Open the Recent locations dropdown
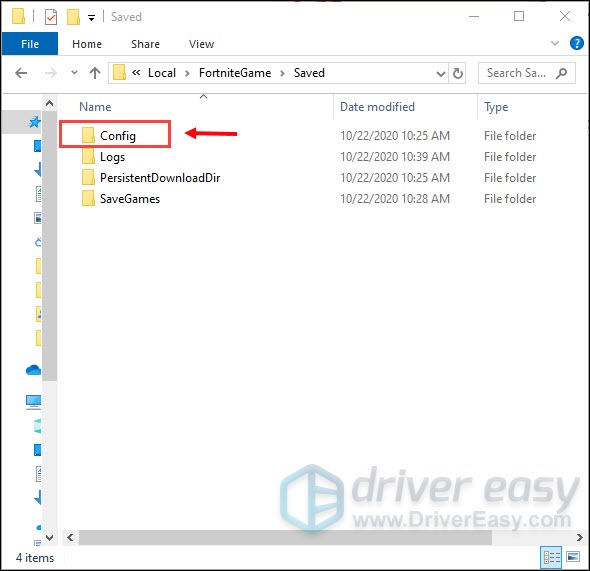The width and height of the screenshot is (590, 571). (75, 72)
